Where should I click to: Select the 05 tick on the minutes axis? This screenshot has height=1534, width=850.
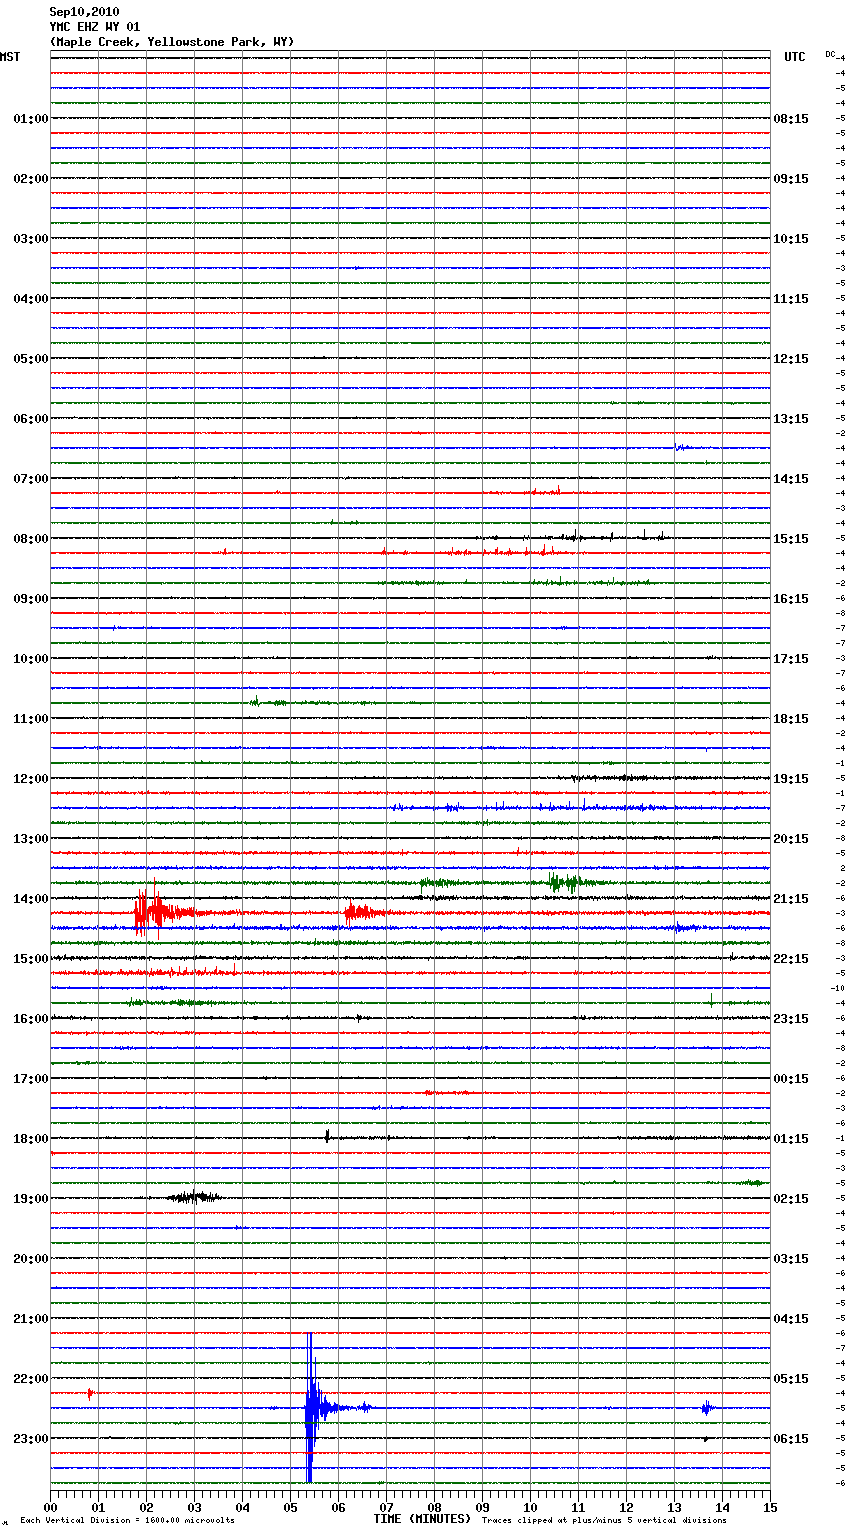pos(290,1507)
